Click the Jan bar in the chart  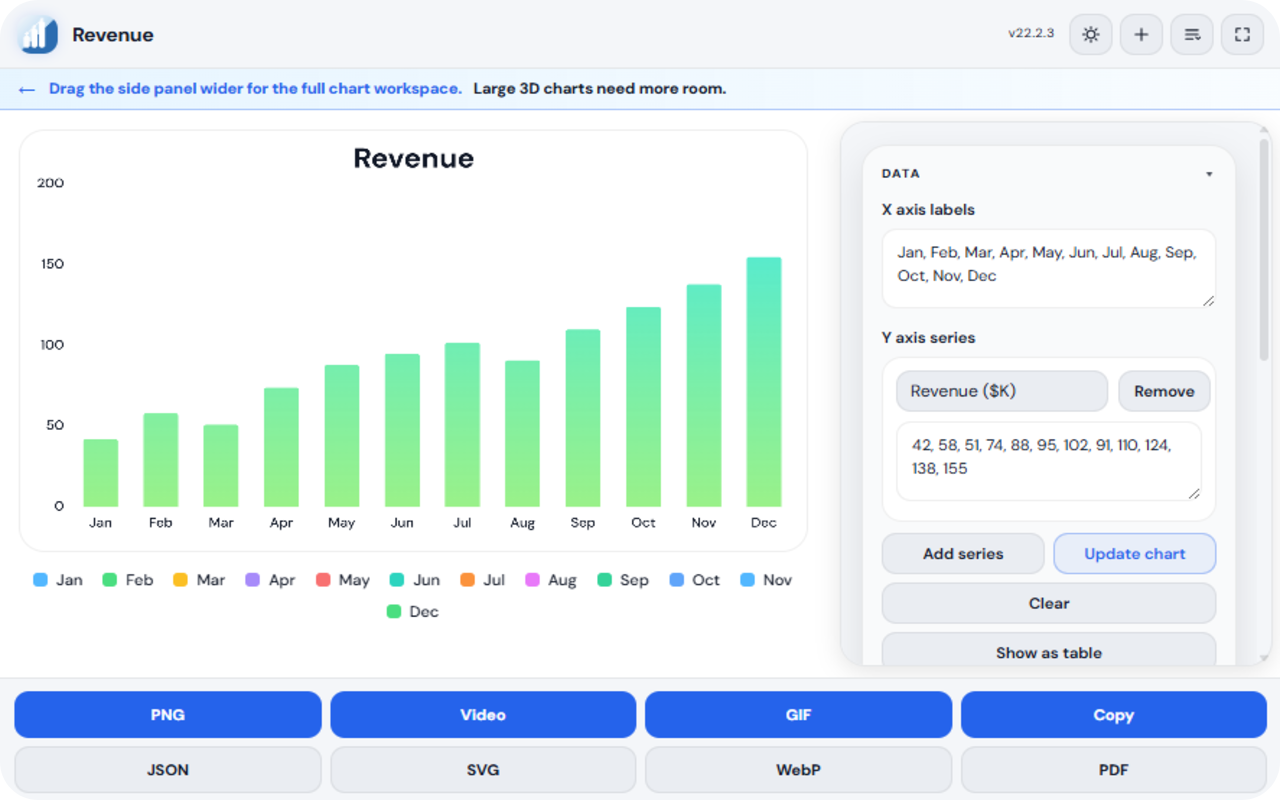point(100,473)
